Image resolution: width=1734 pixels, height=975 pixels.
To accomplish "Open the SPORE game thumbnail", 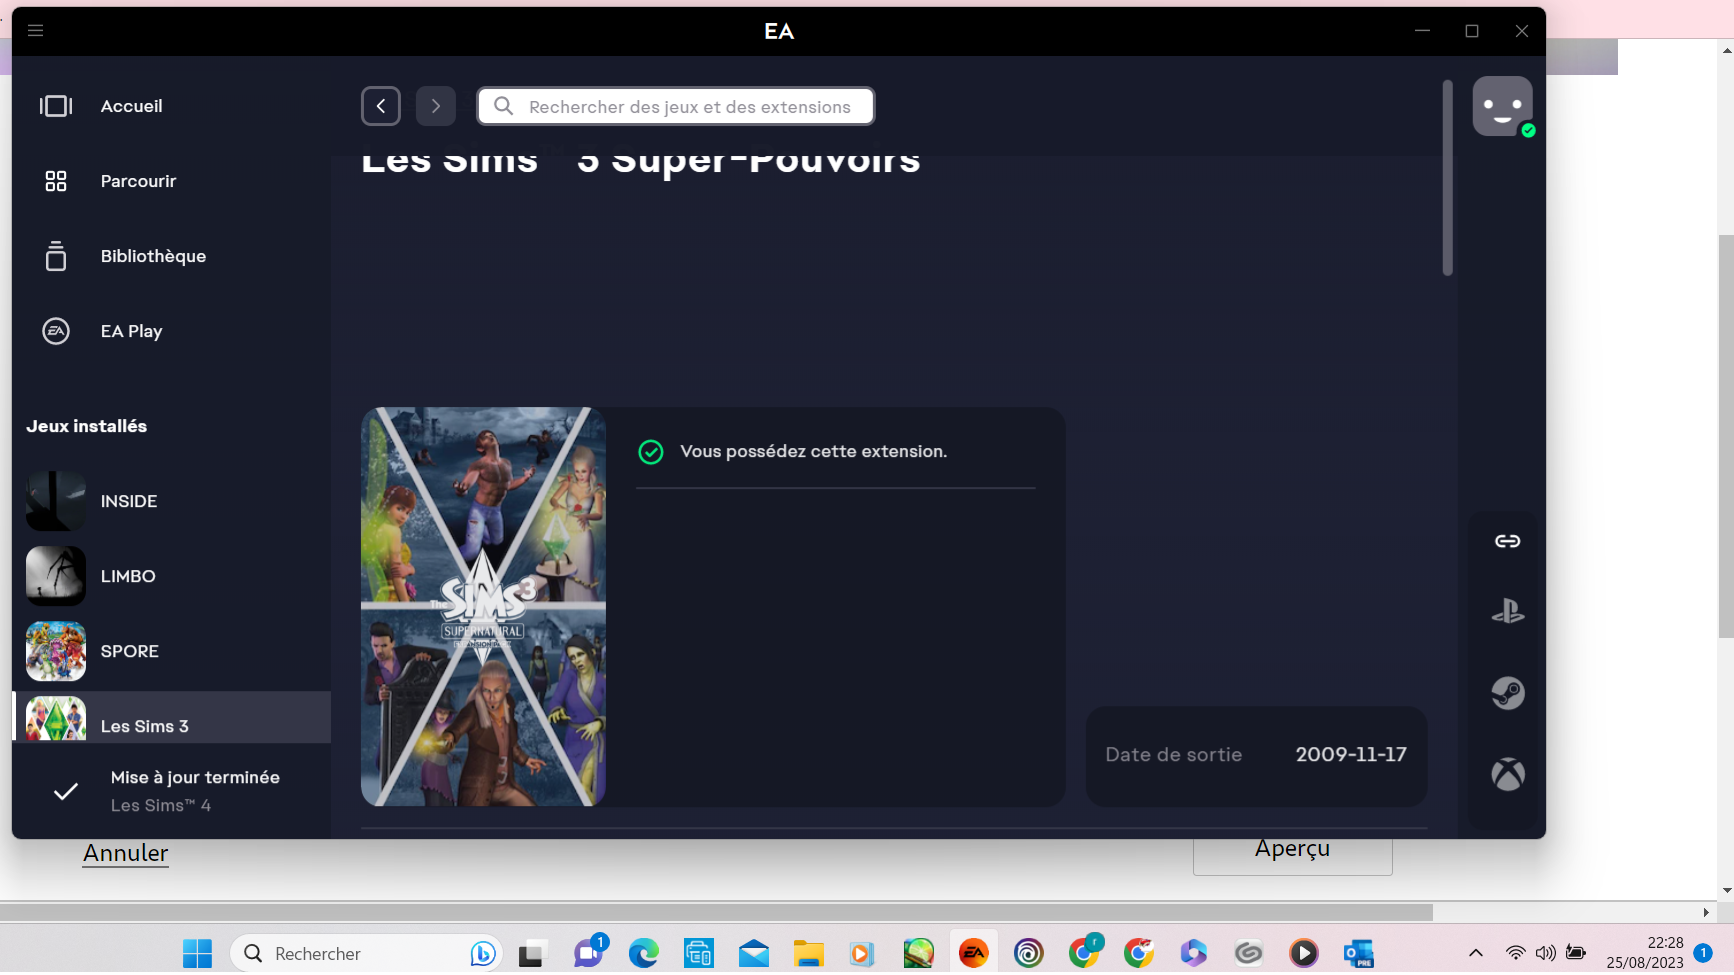I will click(56, 651).
